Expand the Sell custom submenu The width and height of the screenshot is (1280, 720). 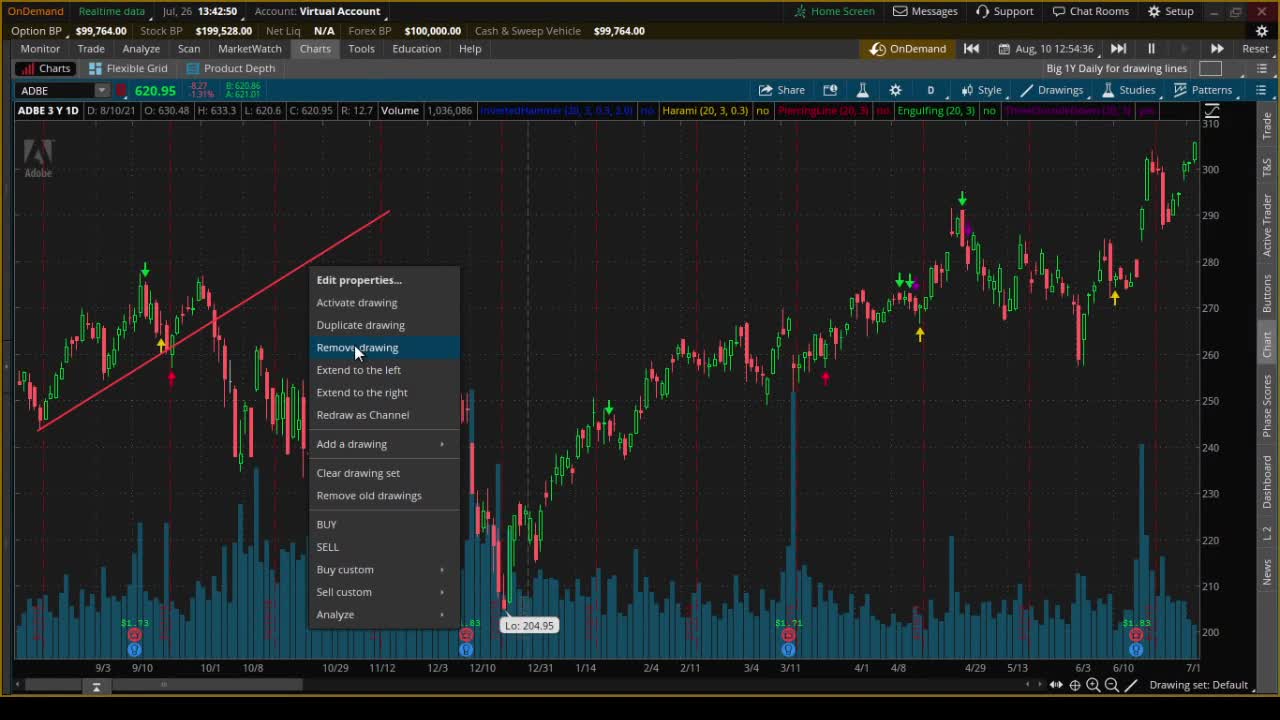click(384, 592)
